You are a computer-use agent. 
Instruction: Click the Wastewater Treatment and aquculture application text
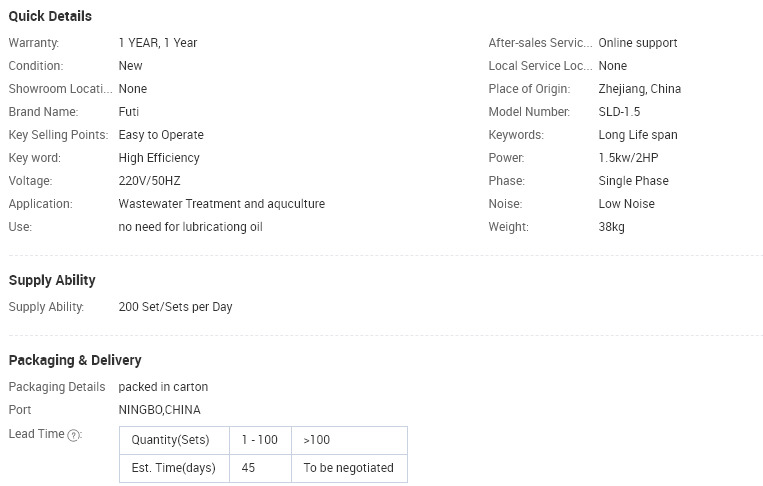tap(221, 204)
